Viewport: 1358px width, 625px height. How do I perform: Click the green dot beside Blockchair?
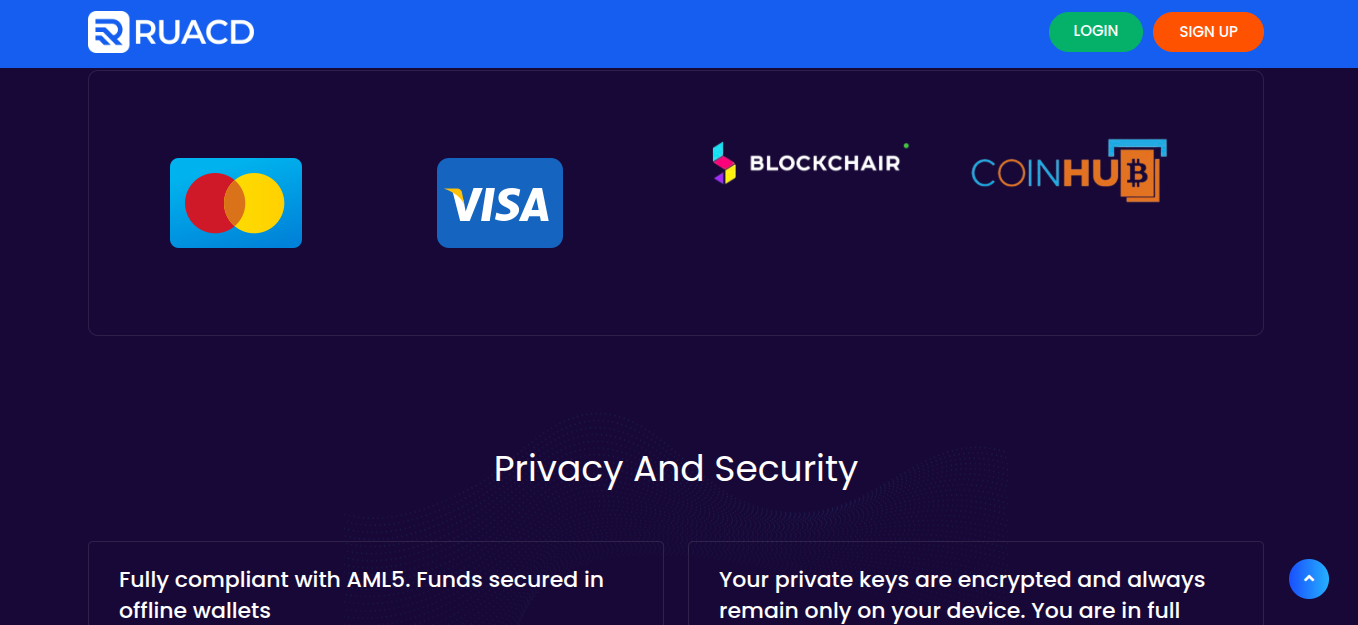click(x=906, y=146)
